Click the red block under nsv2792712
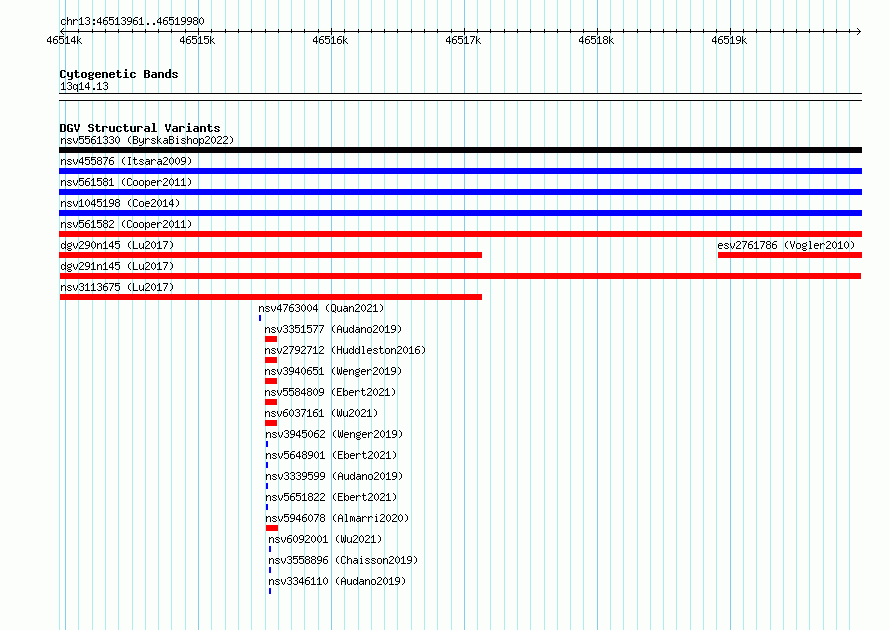The image size is (890, 630). pyautogui.click(x=271, y=360)
